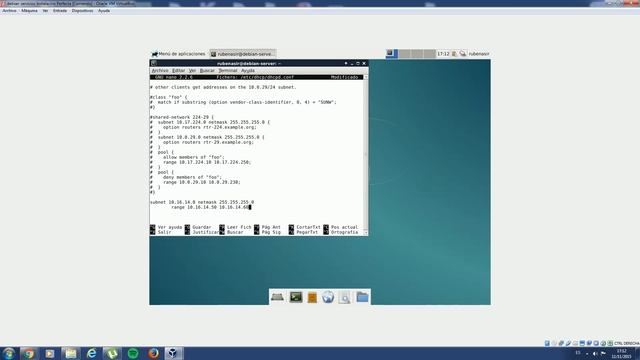This screenshot has height=360, width=640.
Task: Open Firefox from Windows taskbar
Action: [x=153, y=353]
